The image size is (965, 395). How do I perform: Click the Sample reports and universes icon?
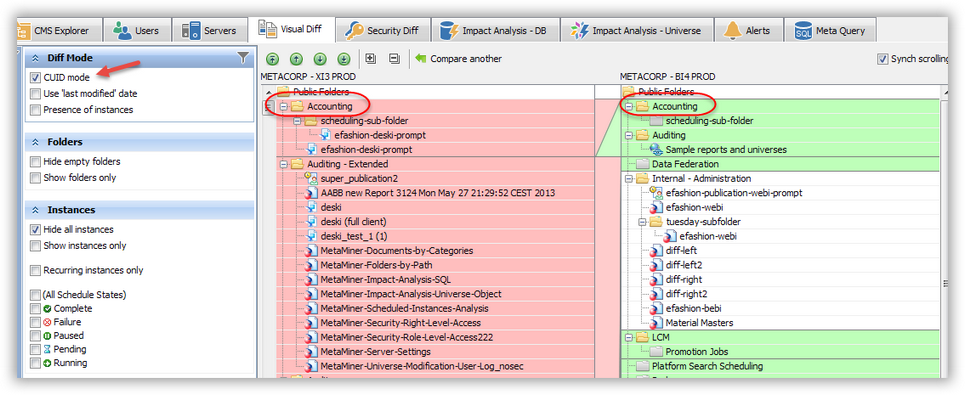pyautogui.click(x=656, y=150)
